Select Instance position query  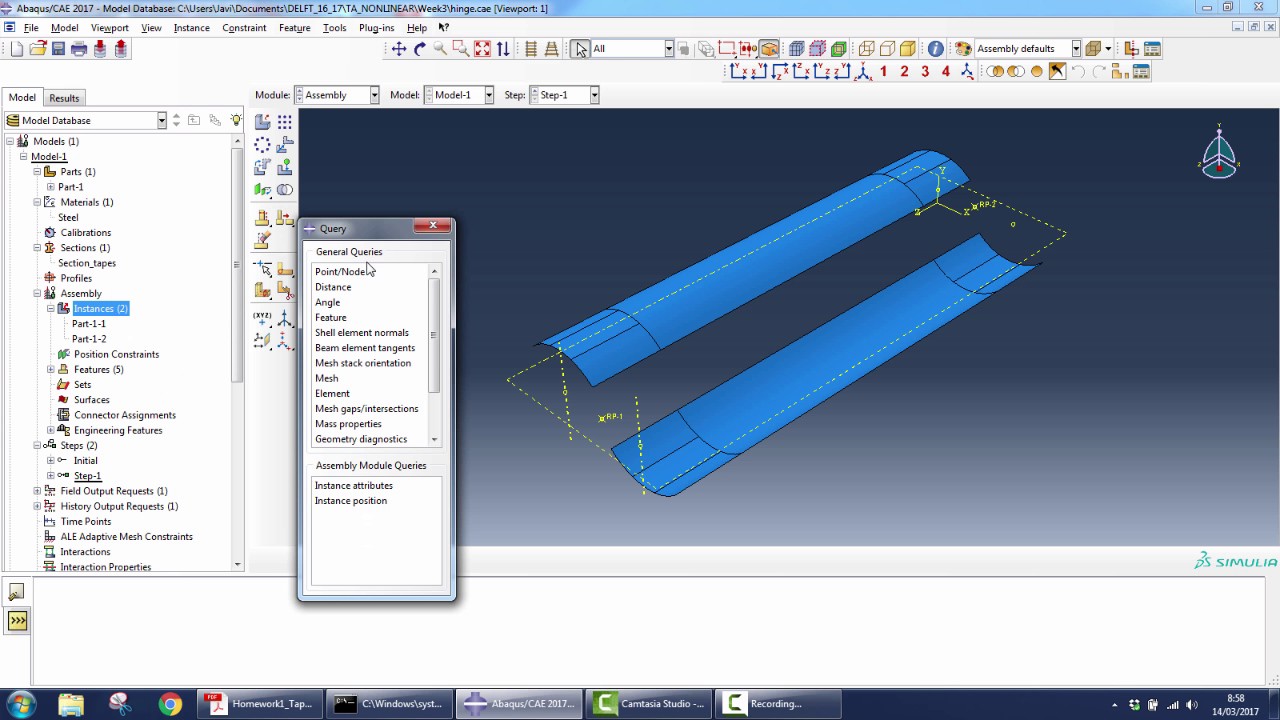coord(351,501)
